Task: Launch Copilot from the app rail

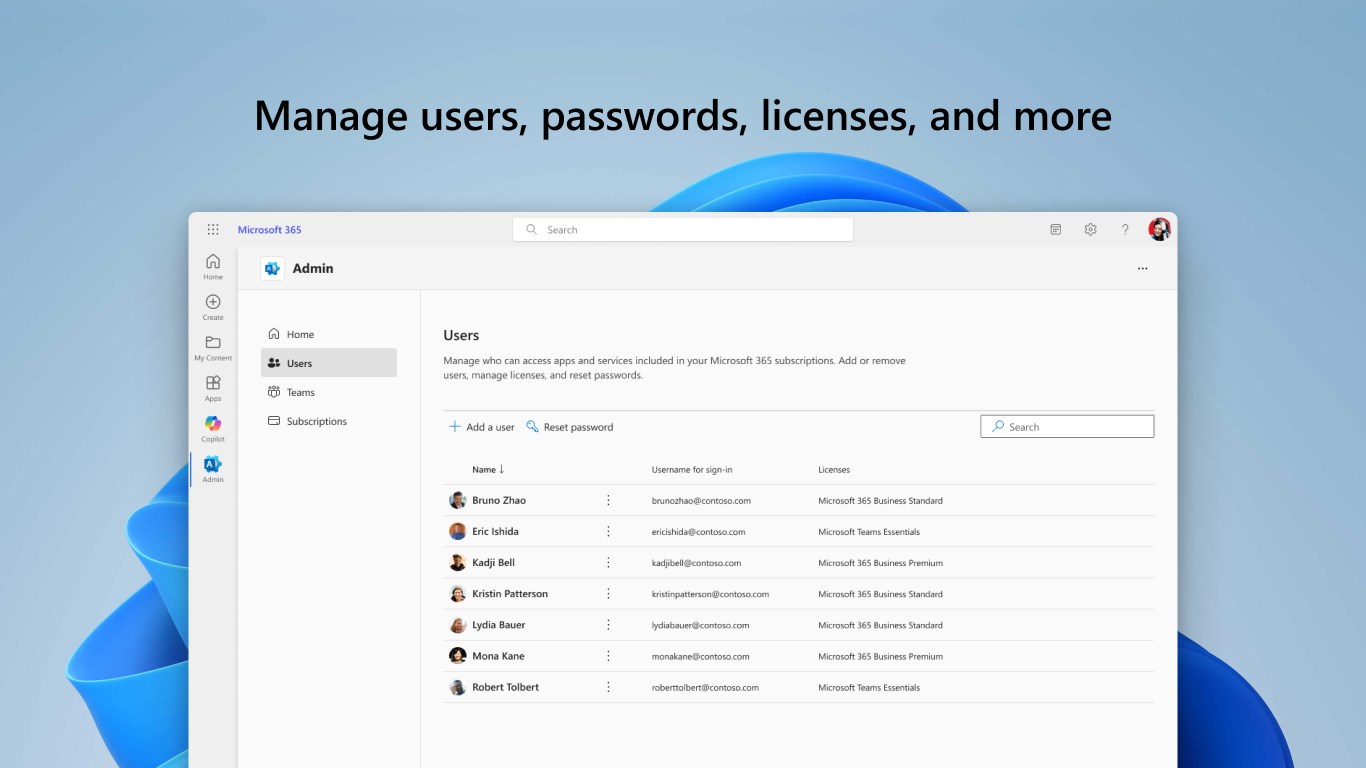Action: (x=213, y=429)
